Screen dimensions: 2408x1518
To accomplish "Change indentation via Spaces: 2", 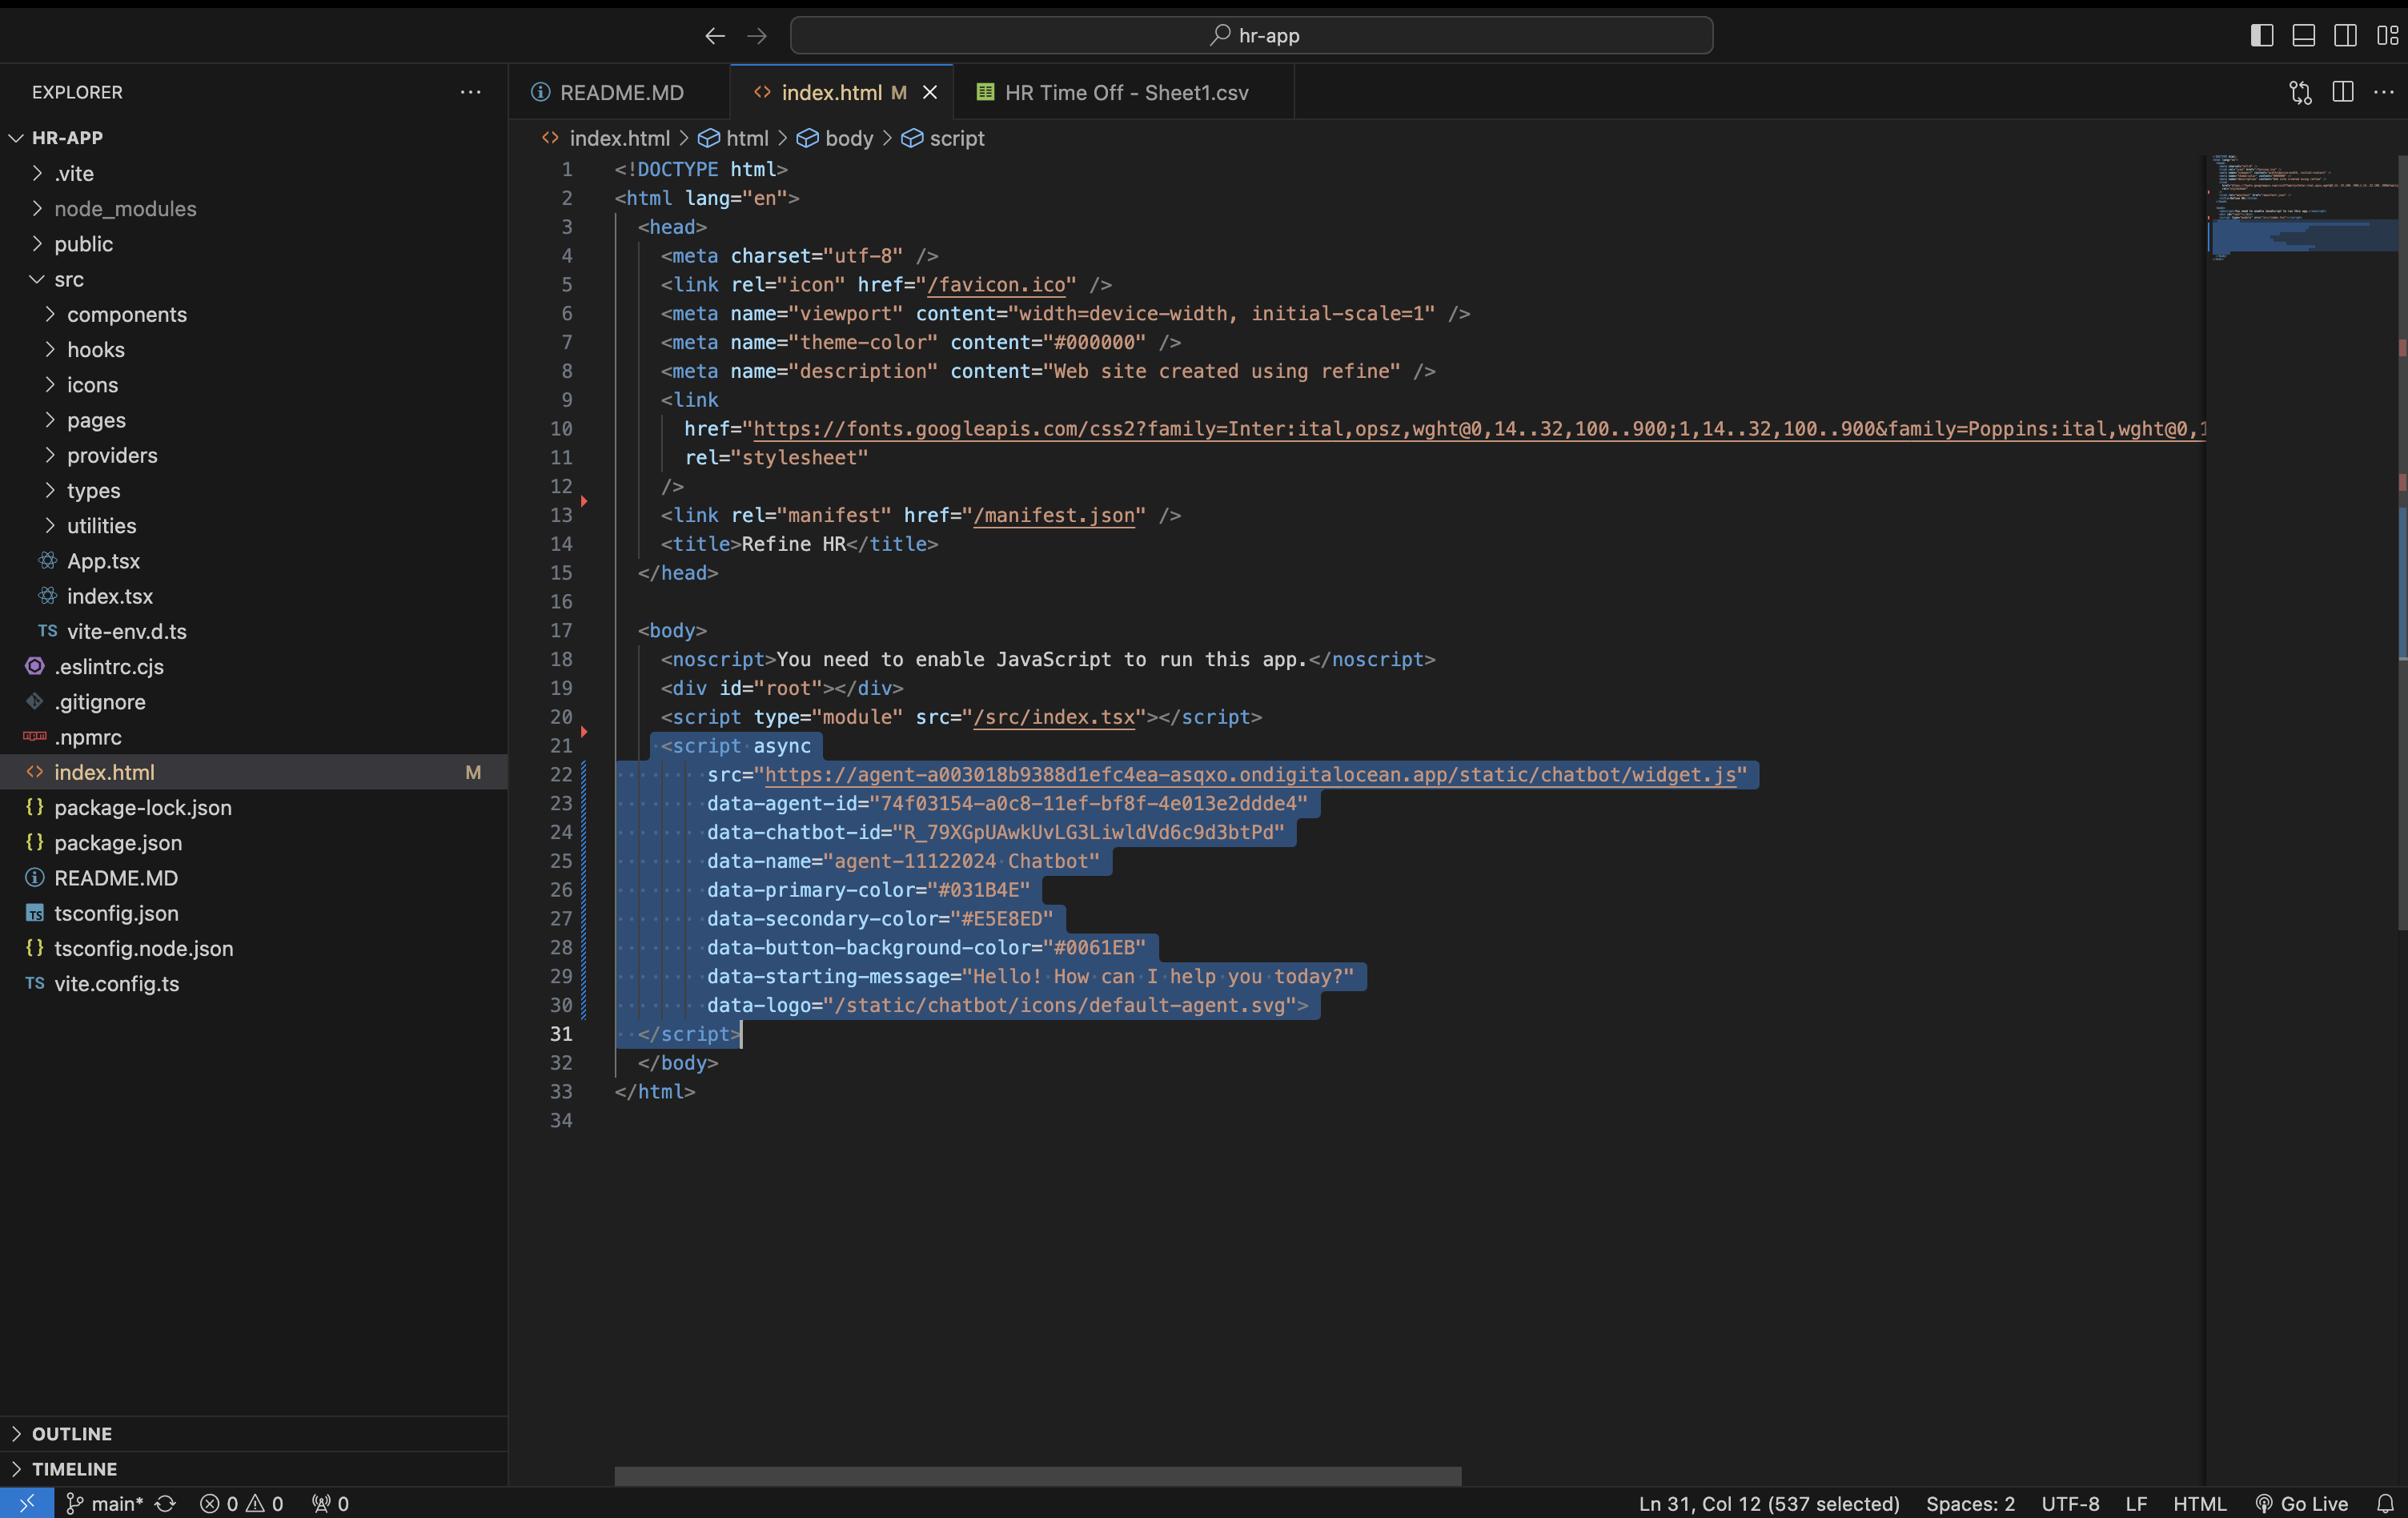I will coord(1970,1503).
